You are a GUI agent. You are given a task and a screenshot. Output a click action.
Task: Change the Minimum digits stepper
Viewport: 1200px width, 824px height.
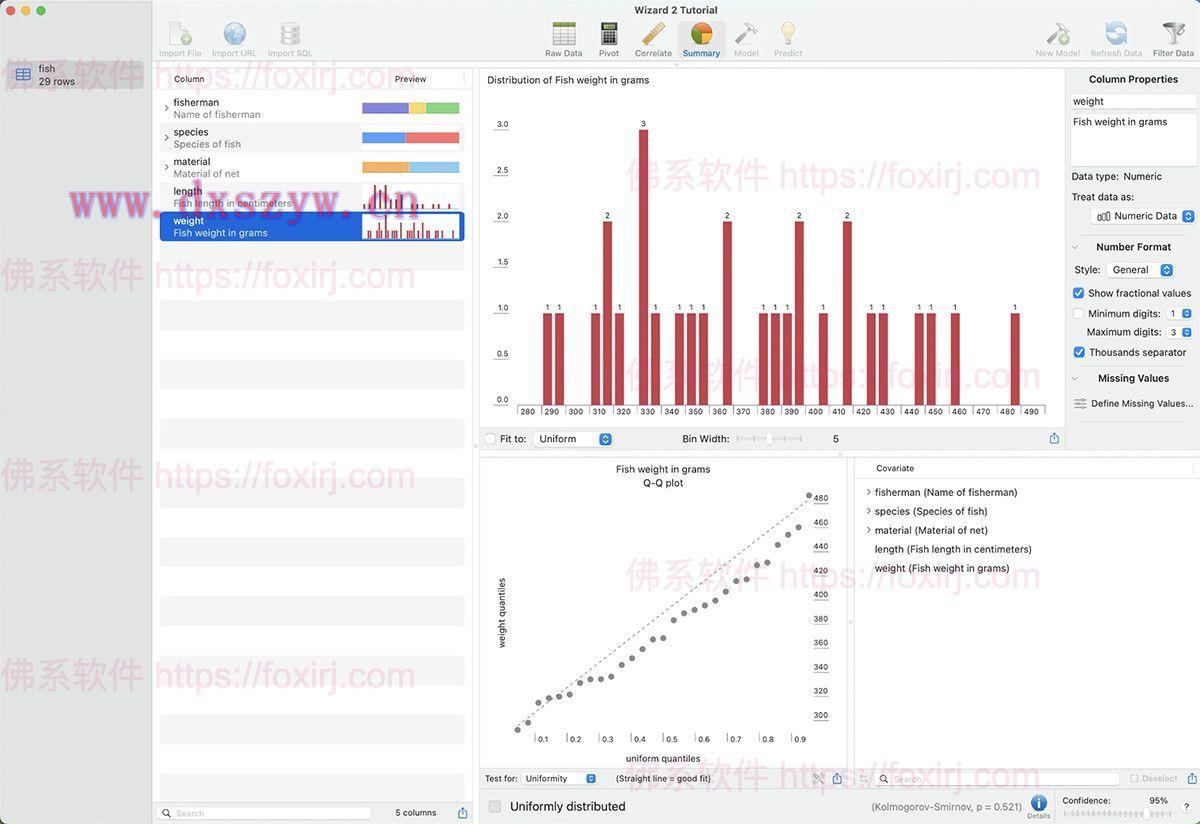[x=1187, y=314]
